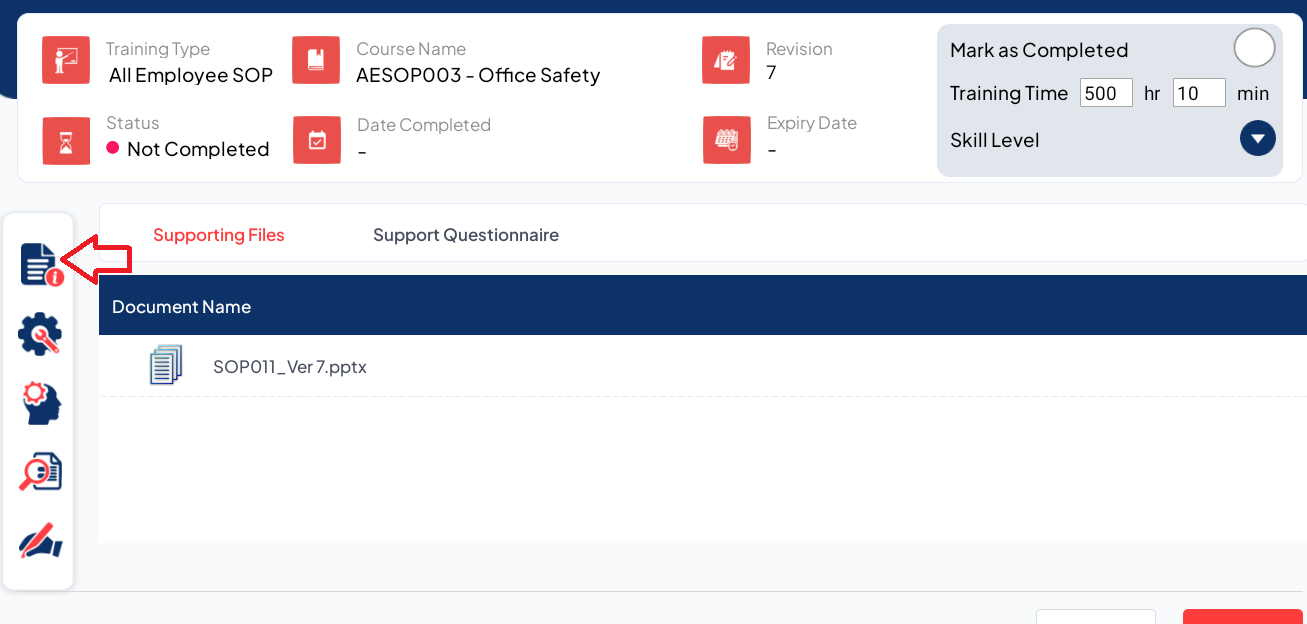Click the Revision icon

click(x=726, y=60)
